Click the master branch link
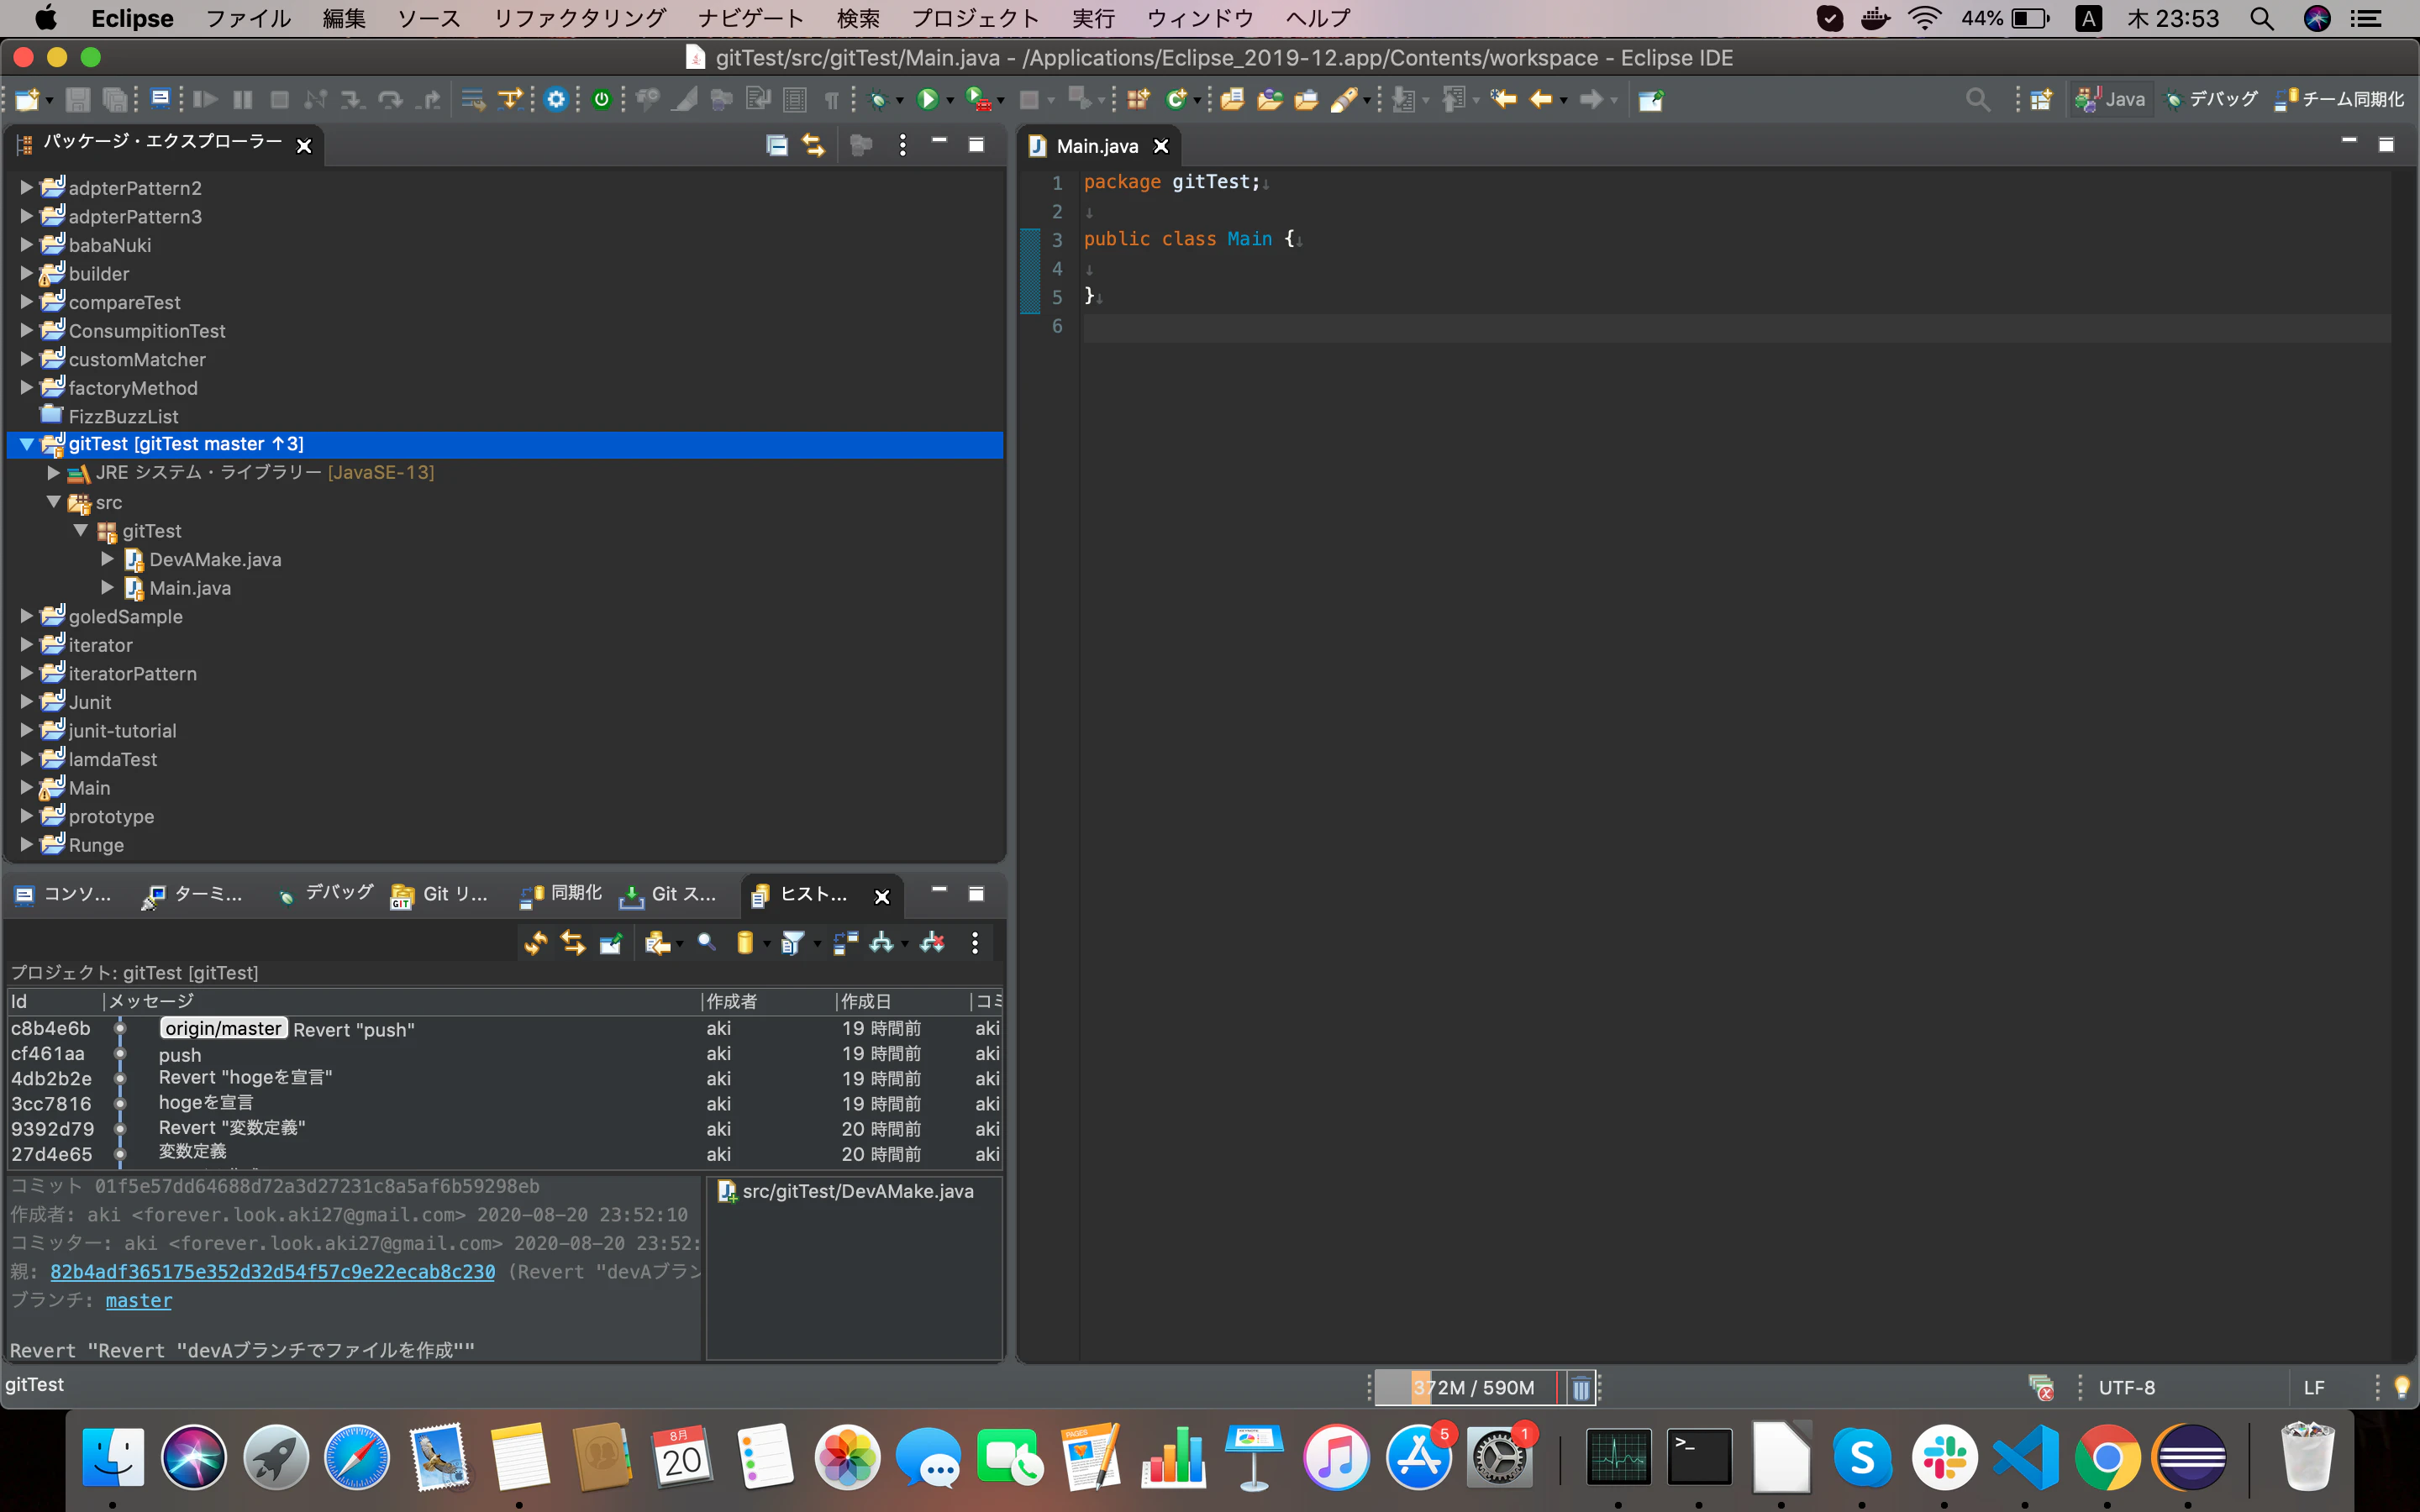The image size is (2420, 1512). (139, 1300)
